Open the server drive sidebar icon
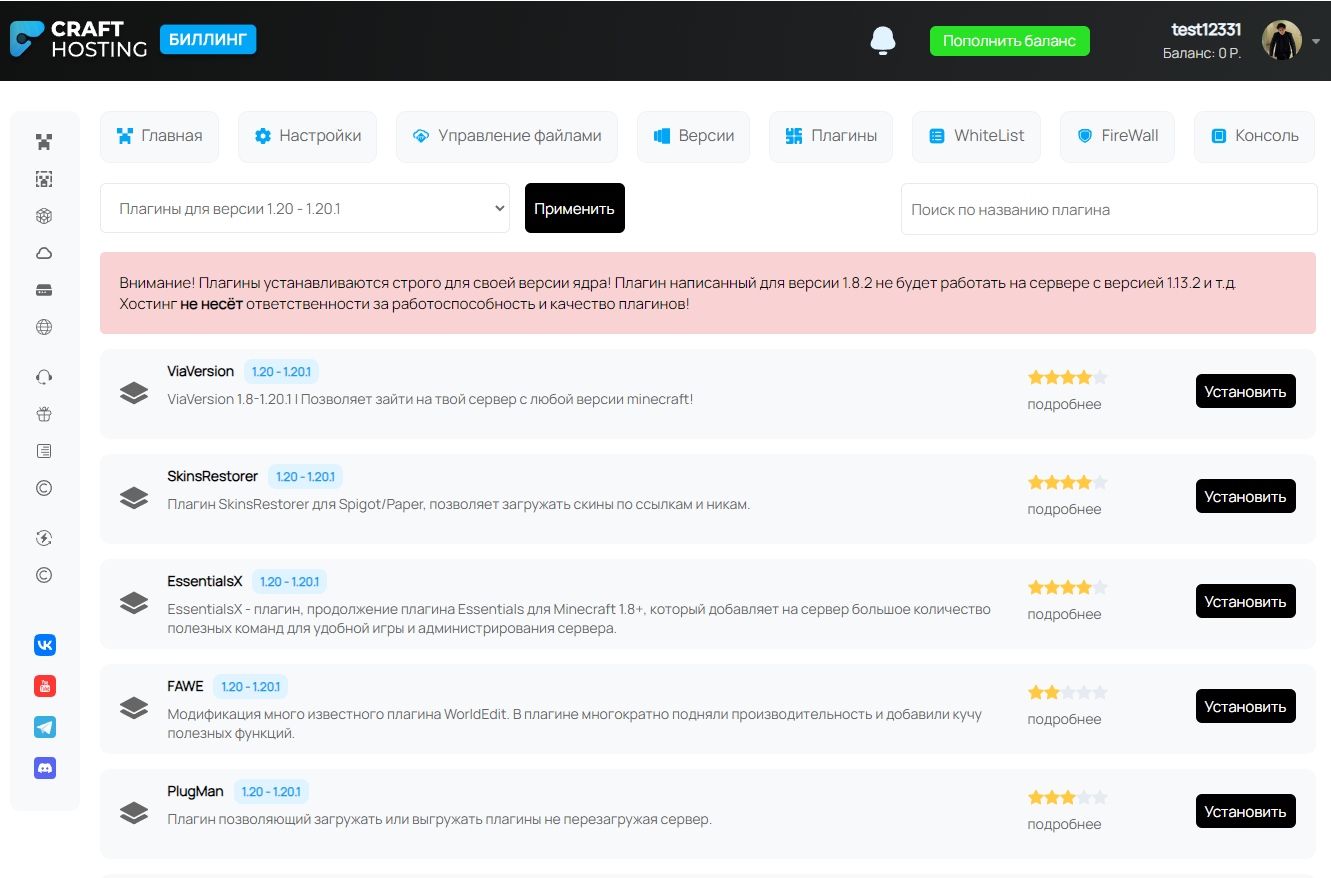The height and width of the screenshot is (878, 1331). pyautogui.click(x=44, y=290)
